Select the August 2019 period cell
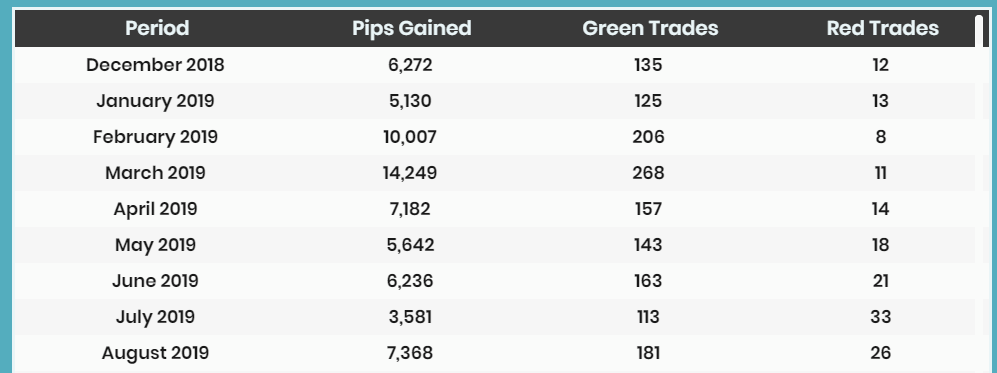 coord(155,353)
